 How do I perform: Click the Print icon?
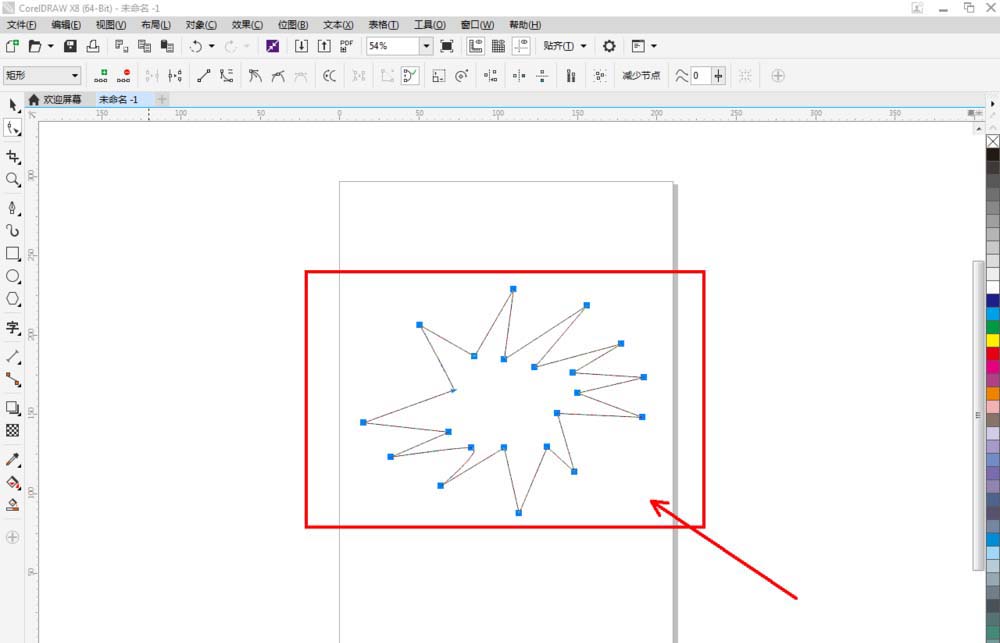(x=93, y=46)
